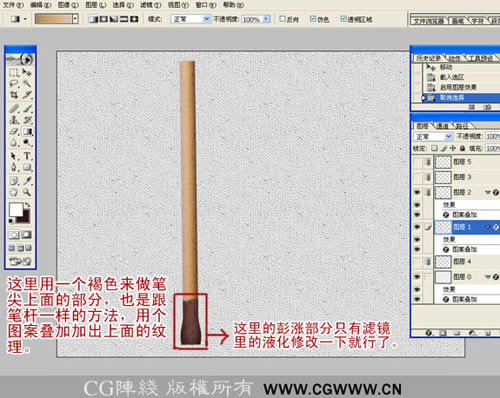Hide 图层 2 with eye icon
Image resolution: width=500 pixels, height=398 pixels.
pyautogui.click(x=417, y=192)
